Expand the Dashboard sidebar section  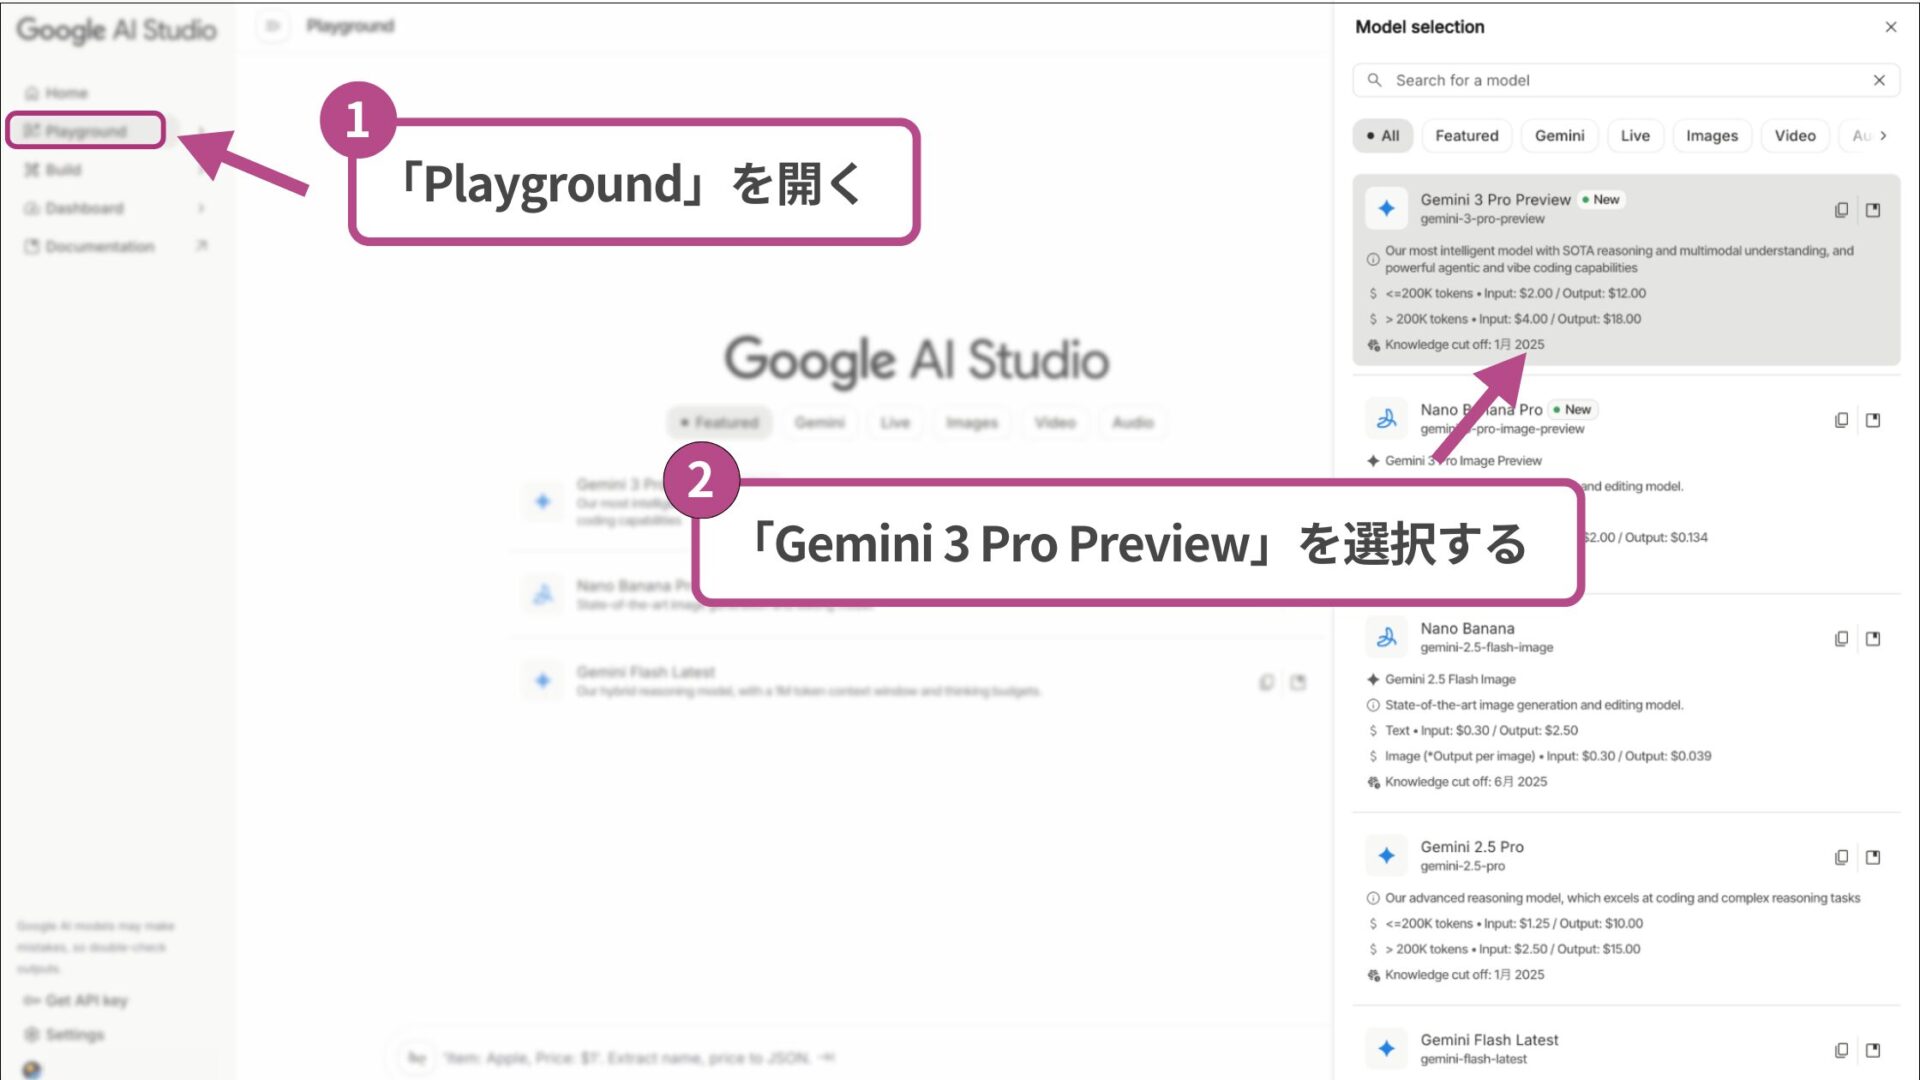click(x=202, y=208)
